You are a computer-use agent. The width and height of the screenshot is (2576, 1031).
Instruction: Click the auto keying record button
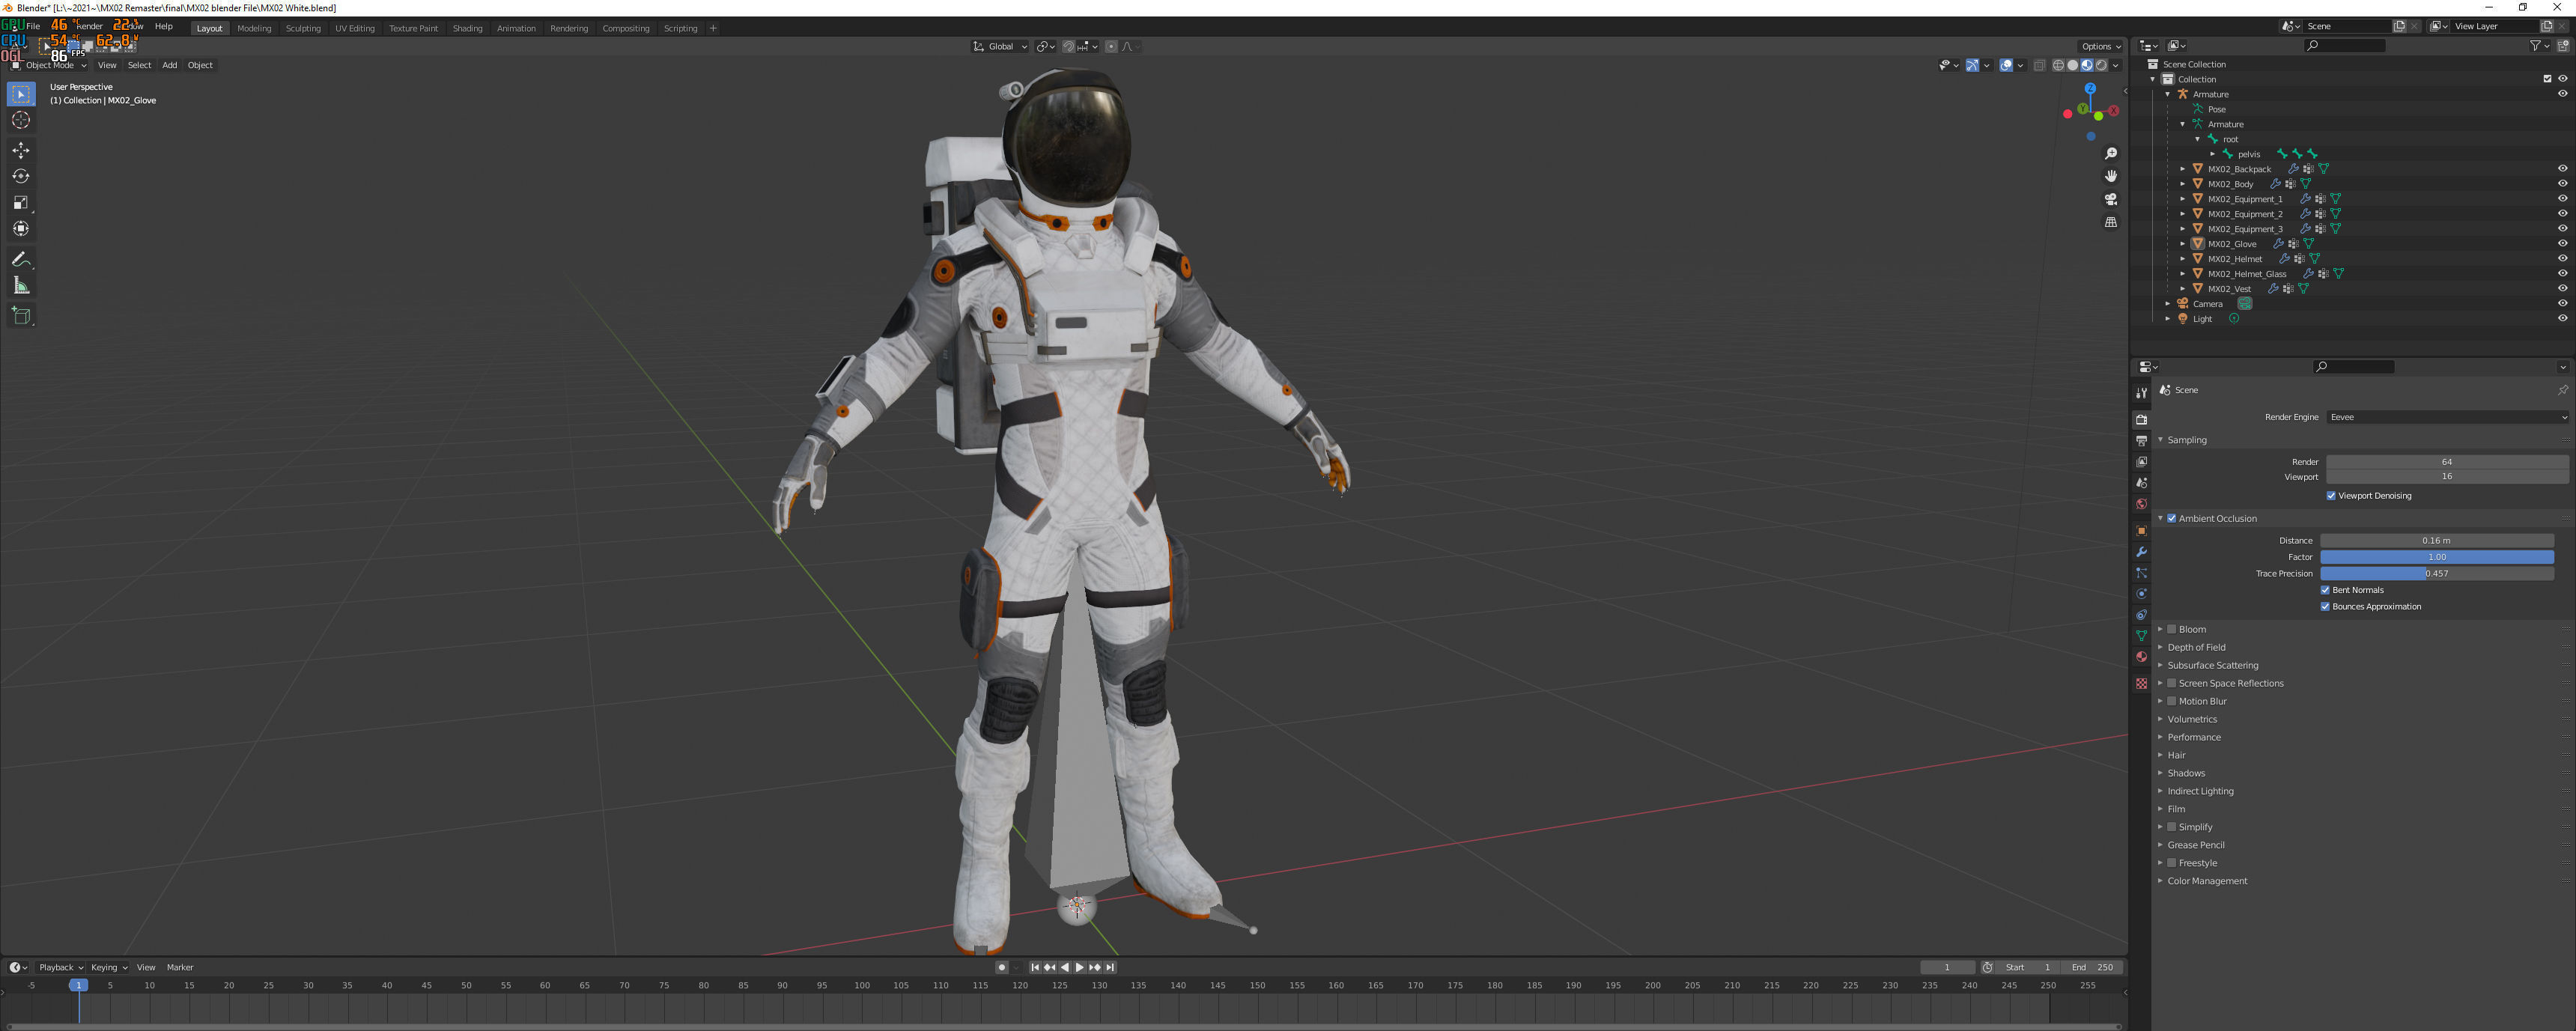point(1001,968)
